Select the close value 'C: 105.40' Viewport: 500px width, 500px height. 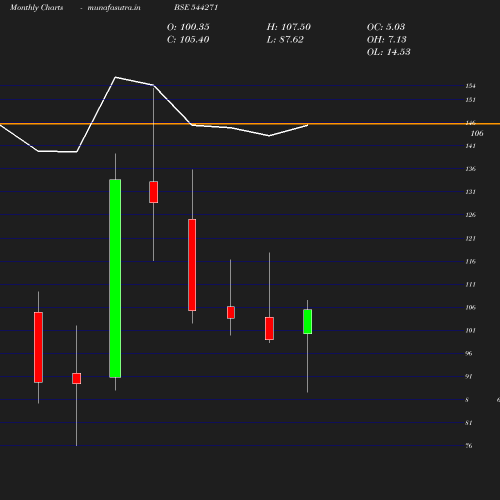pyautogui.click(x=188, y=39)
